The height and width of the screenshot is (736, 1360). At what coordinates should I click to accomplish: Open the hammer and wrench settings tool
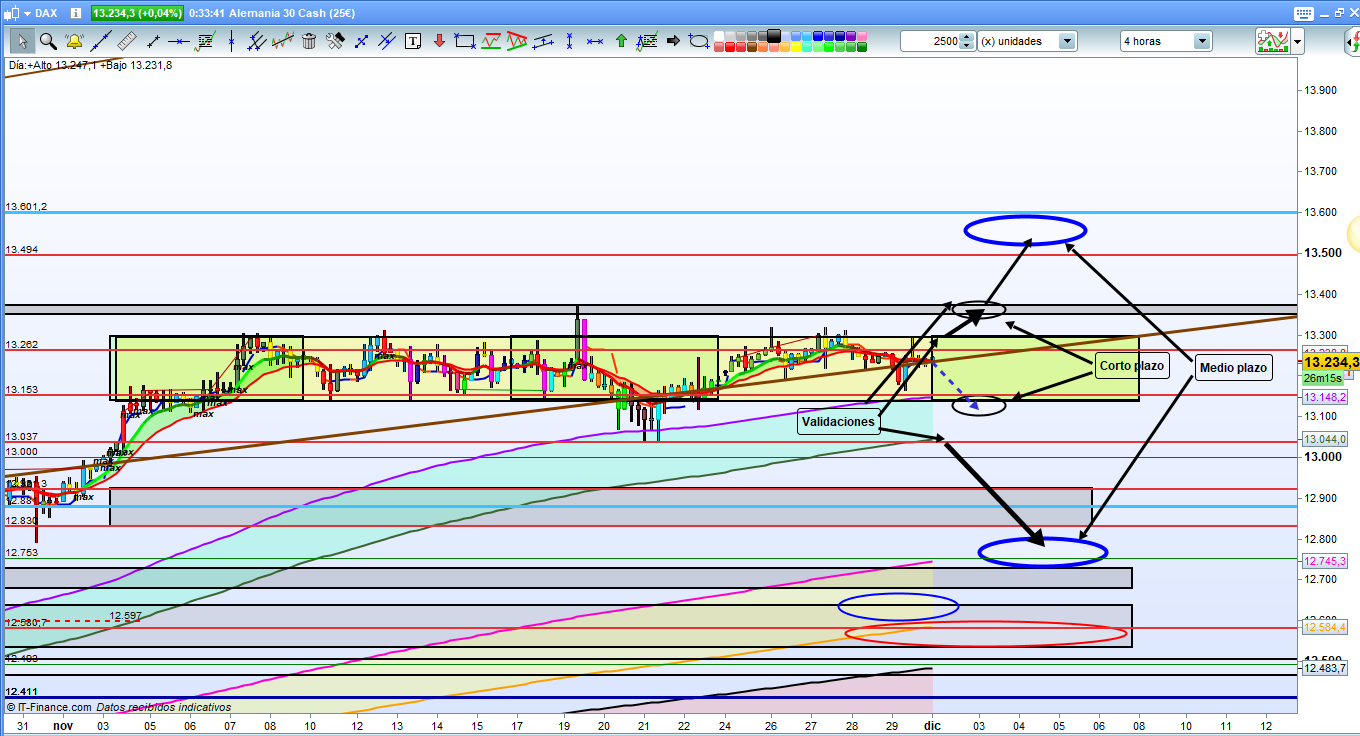click(x=335, y=41)
